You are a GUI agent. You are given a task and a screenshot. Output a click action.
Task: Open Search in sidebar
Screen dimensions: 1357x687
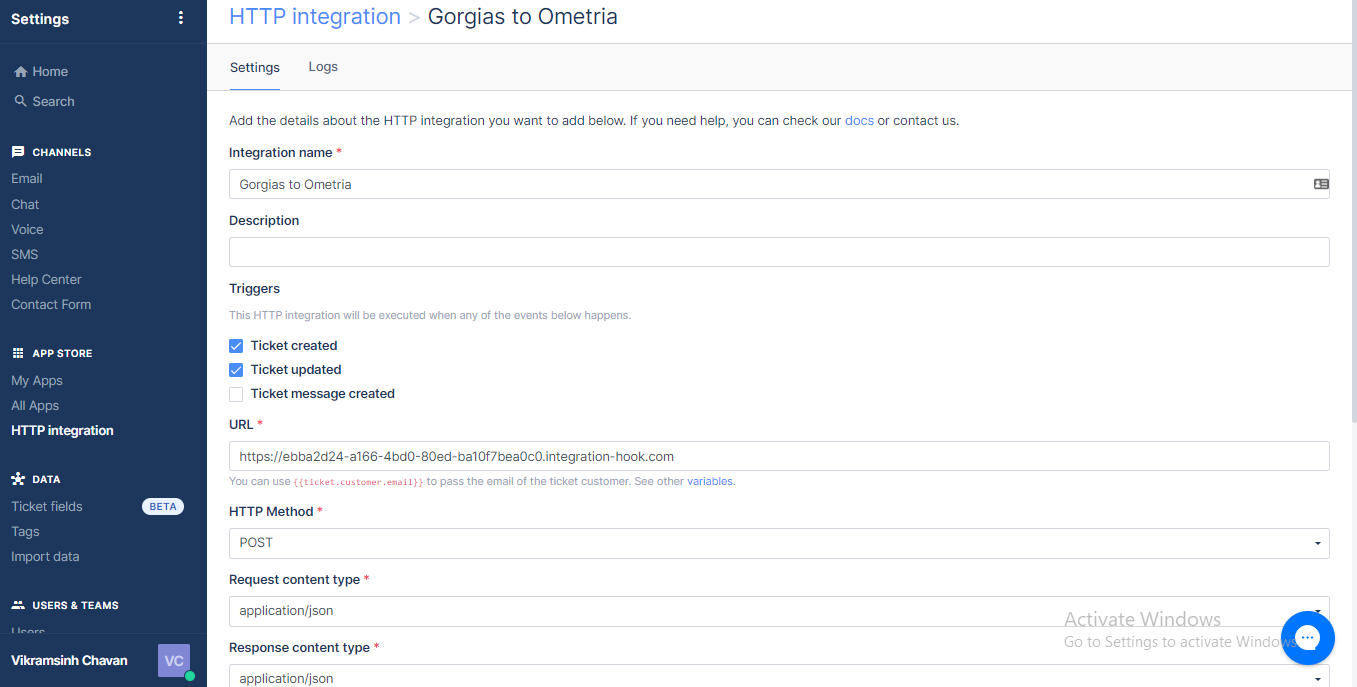[x=53, y=101]
